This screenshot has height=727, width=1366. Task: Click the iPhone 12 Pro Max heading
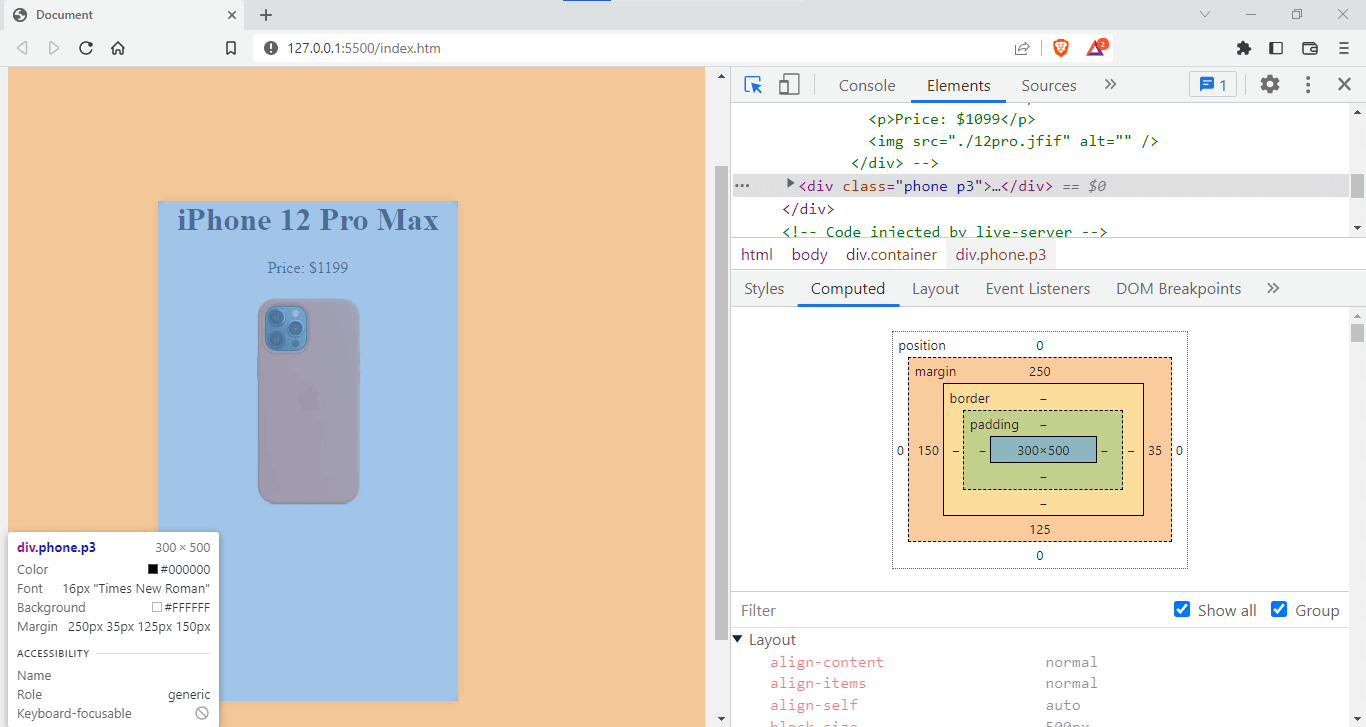tap(308, 220)
